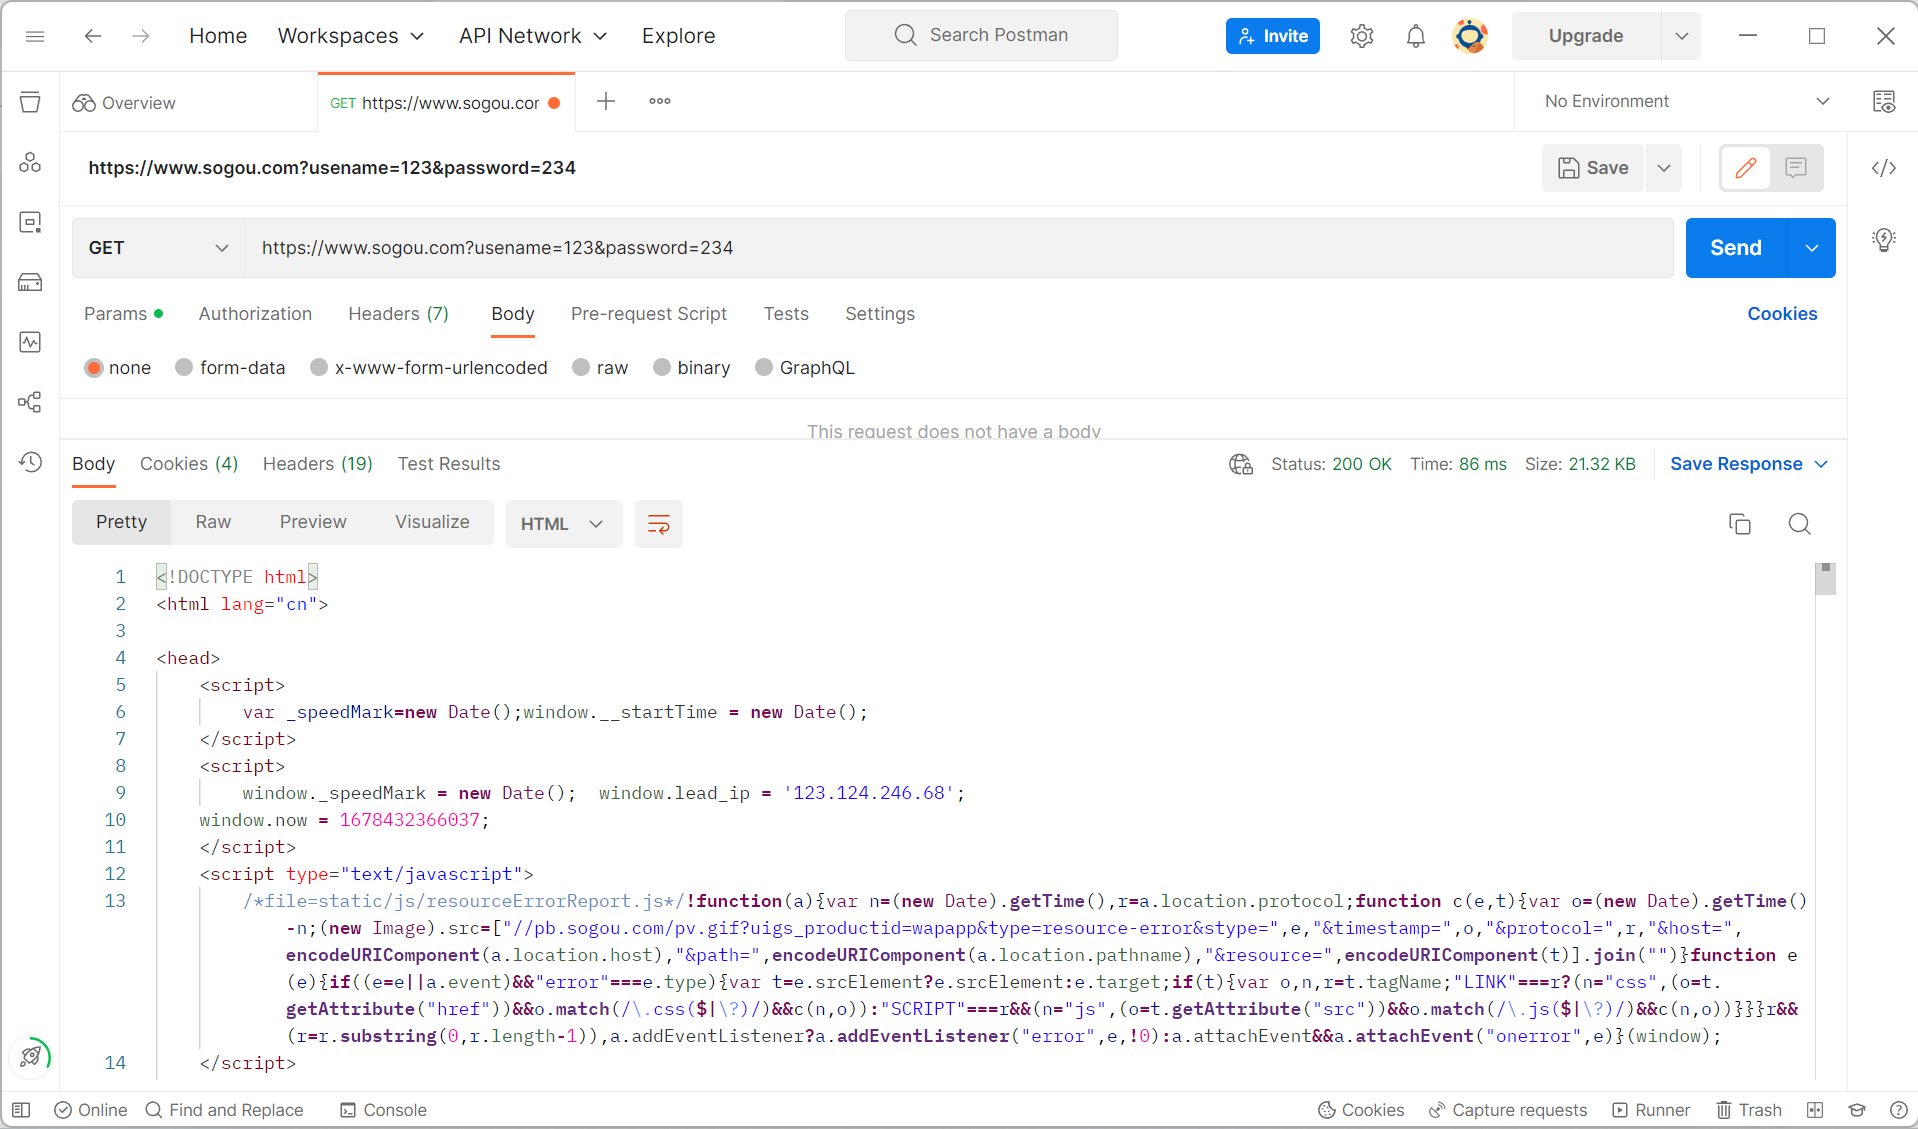Screen dimensions: 1918x1129
Task: Open the No Environment selector
Action: coord(1687,101)
